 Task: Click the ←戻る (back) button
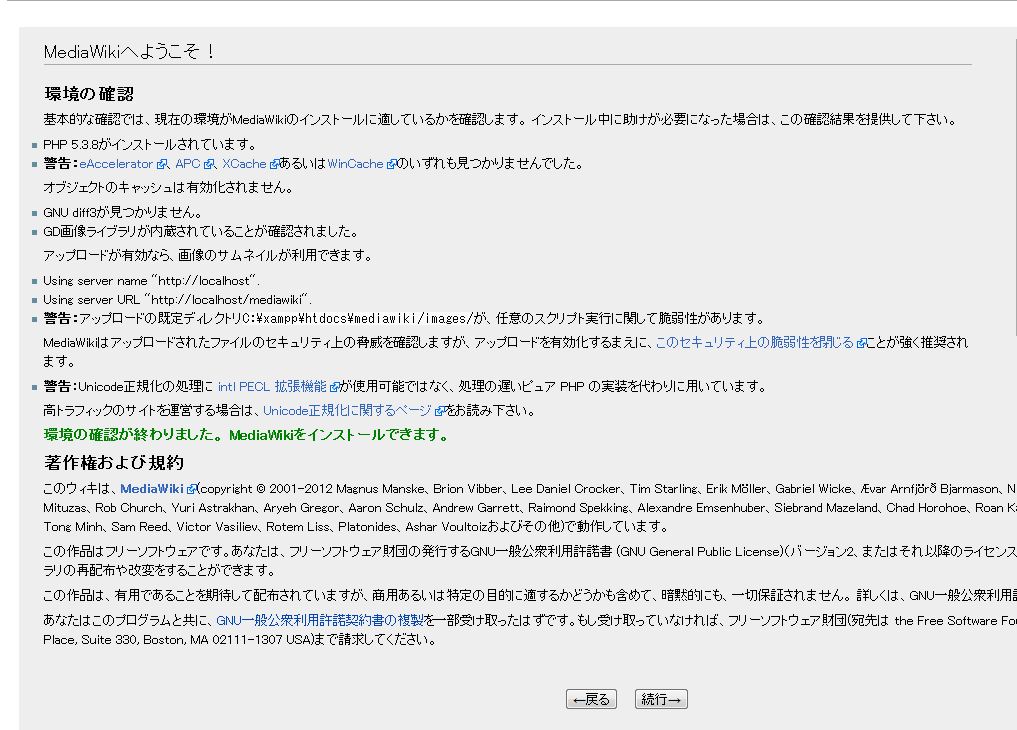591,699
